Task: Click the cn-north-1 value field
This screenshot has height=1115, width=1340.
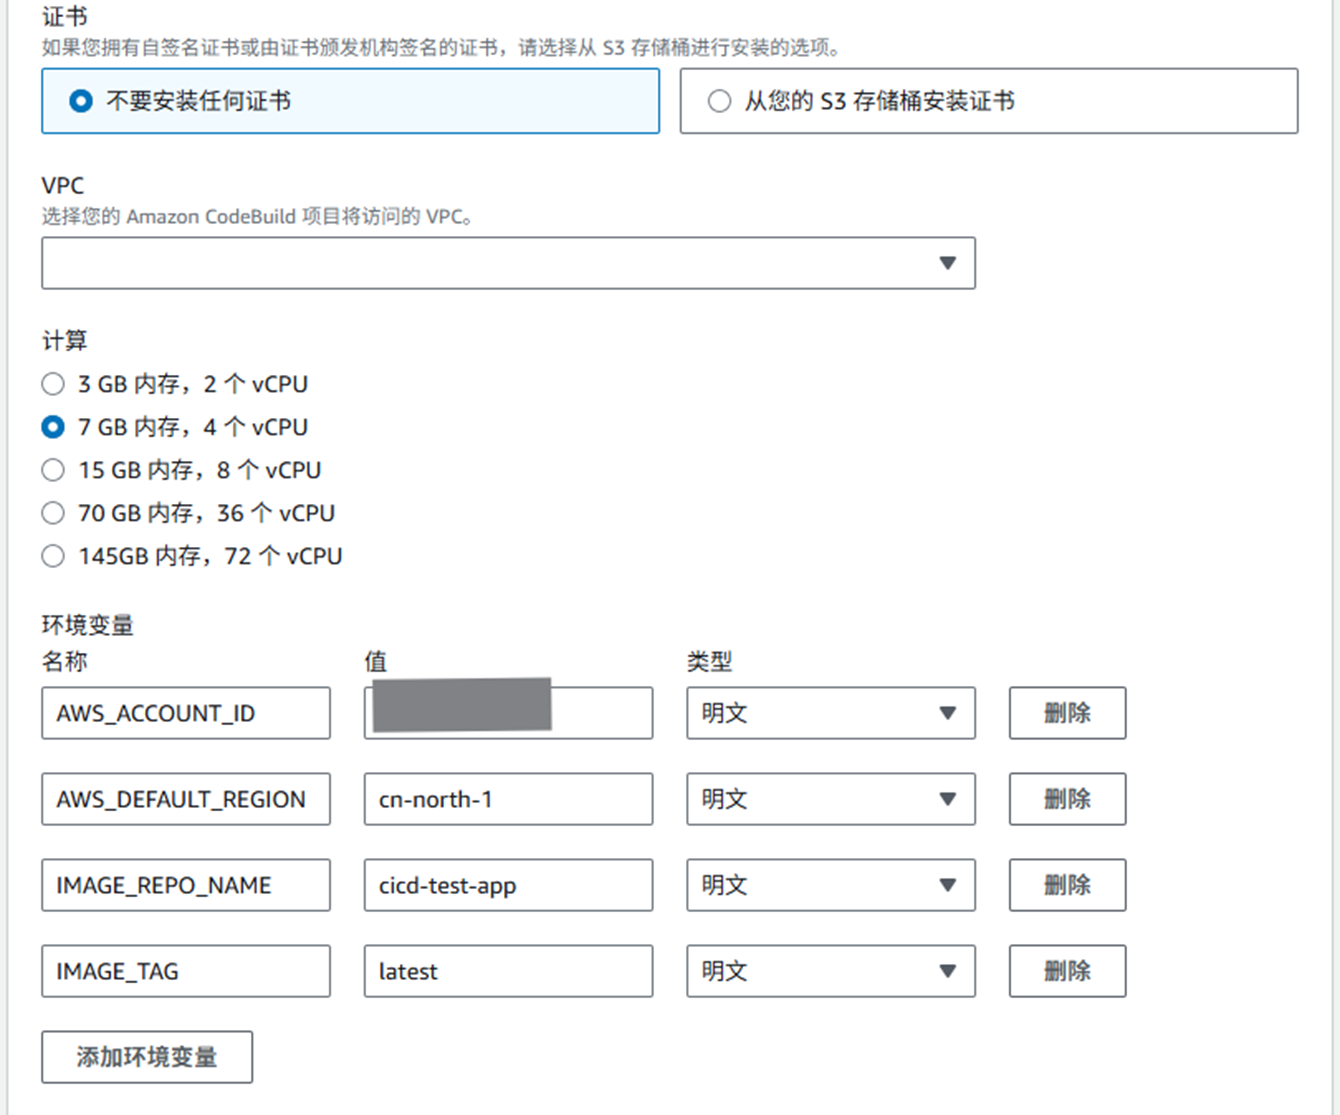Action: tap(508, 799)
